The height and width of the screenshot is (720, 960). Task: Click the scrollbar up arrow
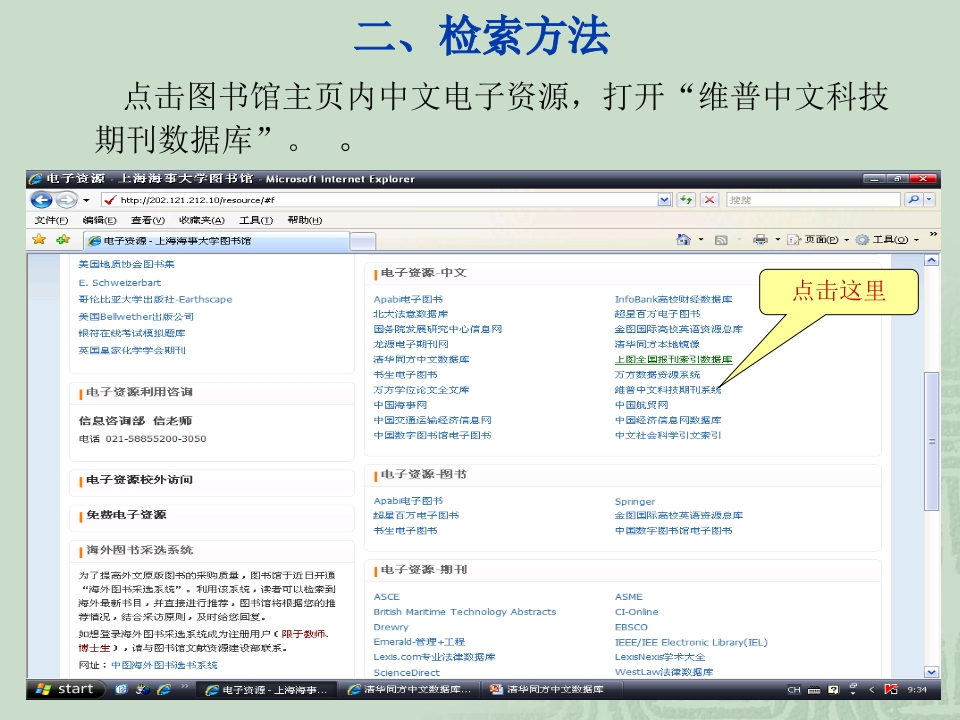[x=931, y=260]
